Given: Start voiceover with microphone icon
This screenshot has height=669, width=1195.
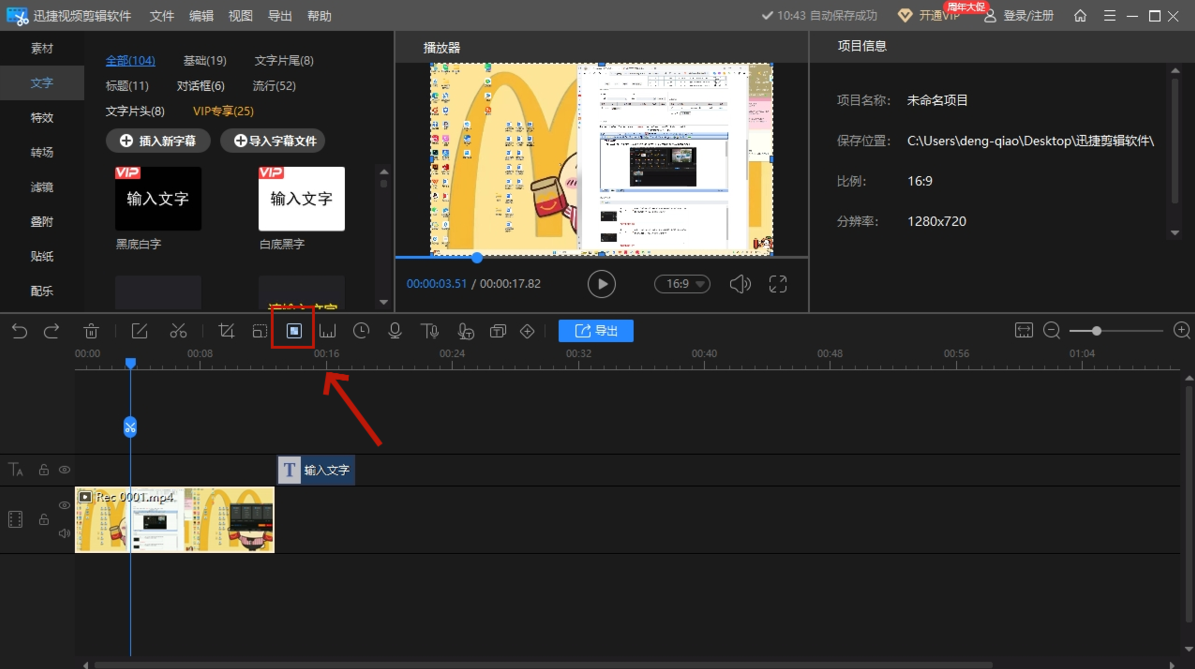Looking at the screenshot, I should coord(395,331).
